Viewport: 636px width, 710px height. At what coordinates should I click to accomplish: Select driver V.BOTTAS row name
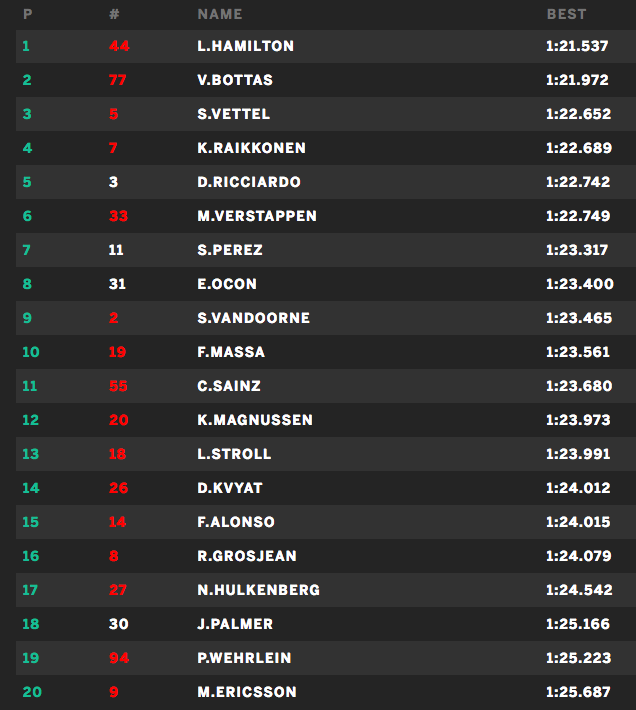235,80
